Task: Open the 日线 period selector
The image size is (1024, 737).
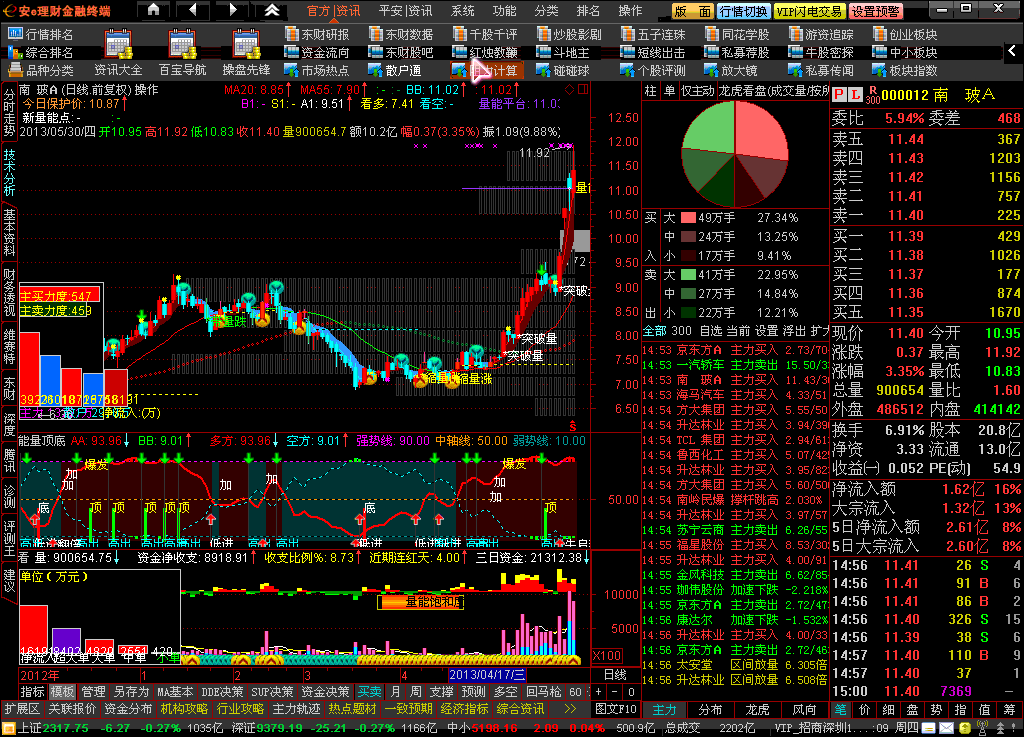Action: point(615,675)
